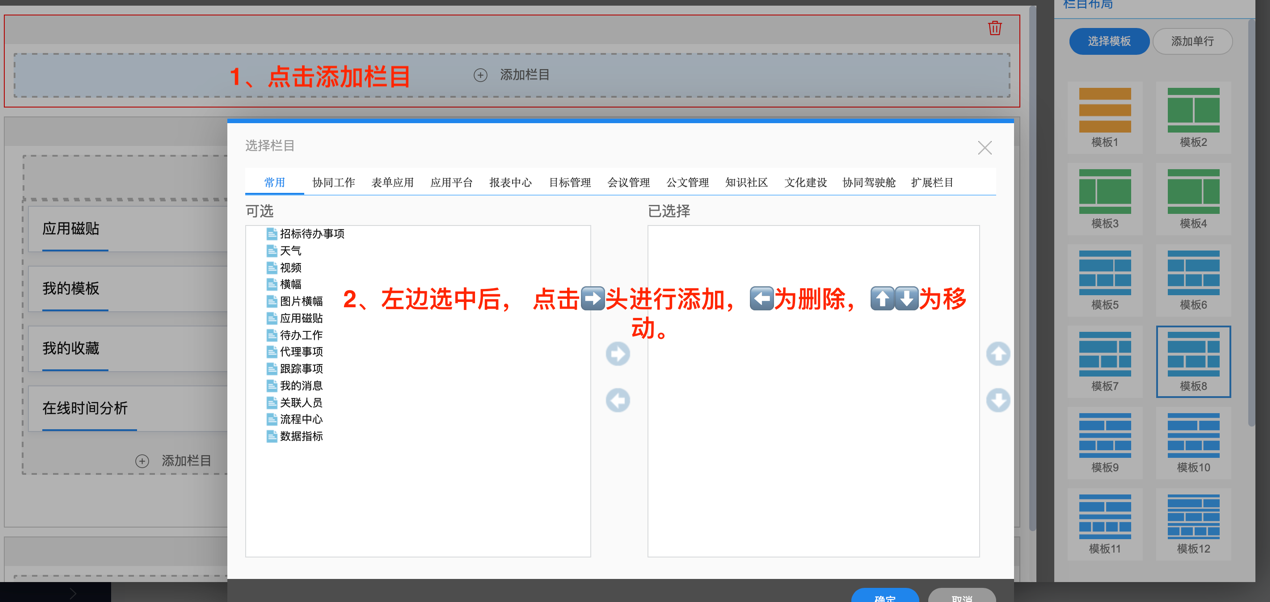This screenshot has width=1270, height=602.
Task: Select the 图片横幅 item
Action: pos(301,301)
